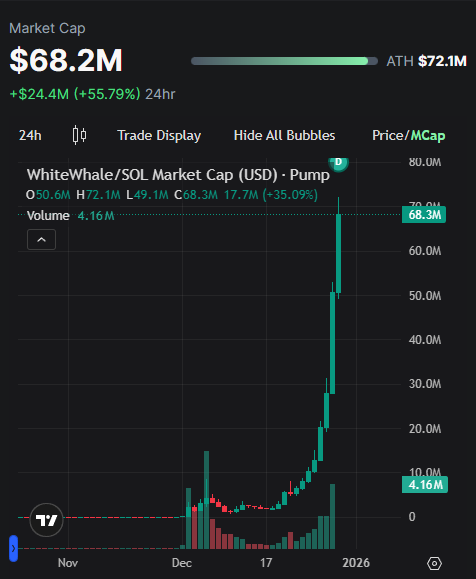The image size is (476, 579).
Task: Click the TradingView logo on chart
Action: [x=47, y=520]
